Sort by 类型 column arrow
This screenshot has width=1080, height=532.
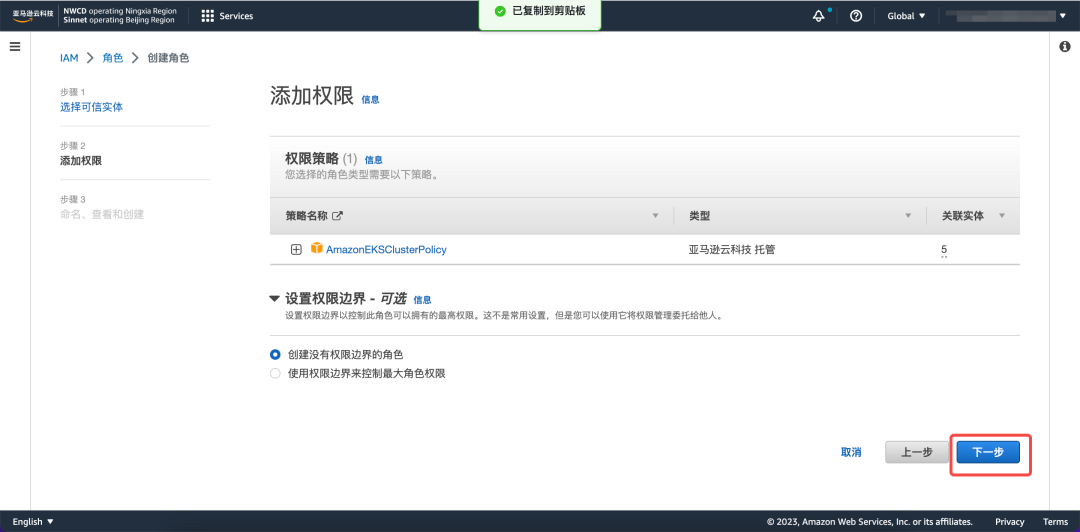pyautogui.click(x=908, y=216)
